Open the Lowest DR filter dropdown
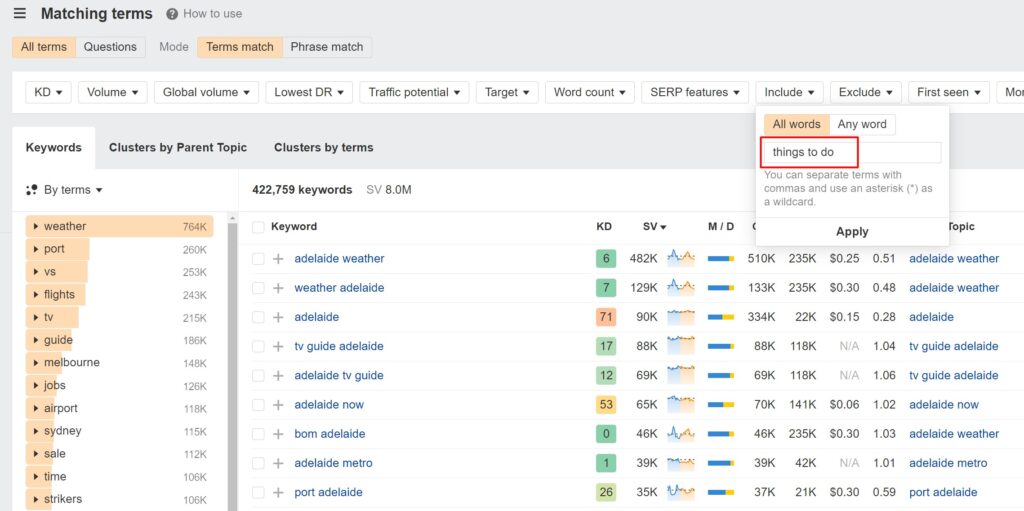 pyautogui.click(x=310, y=92)
